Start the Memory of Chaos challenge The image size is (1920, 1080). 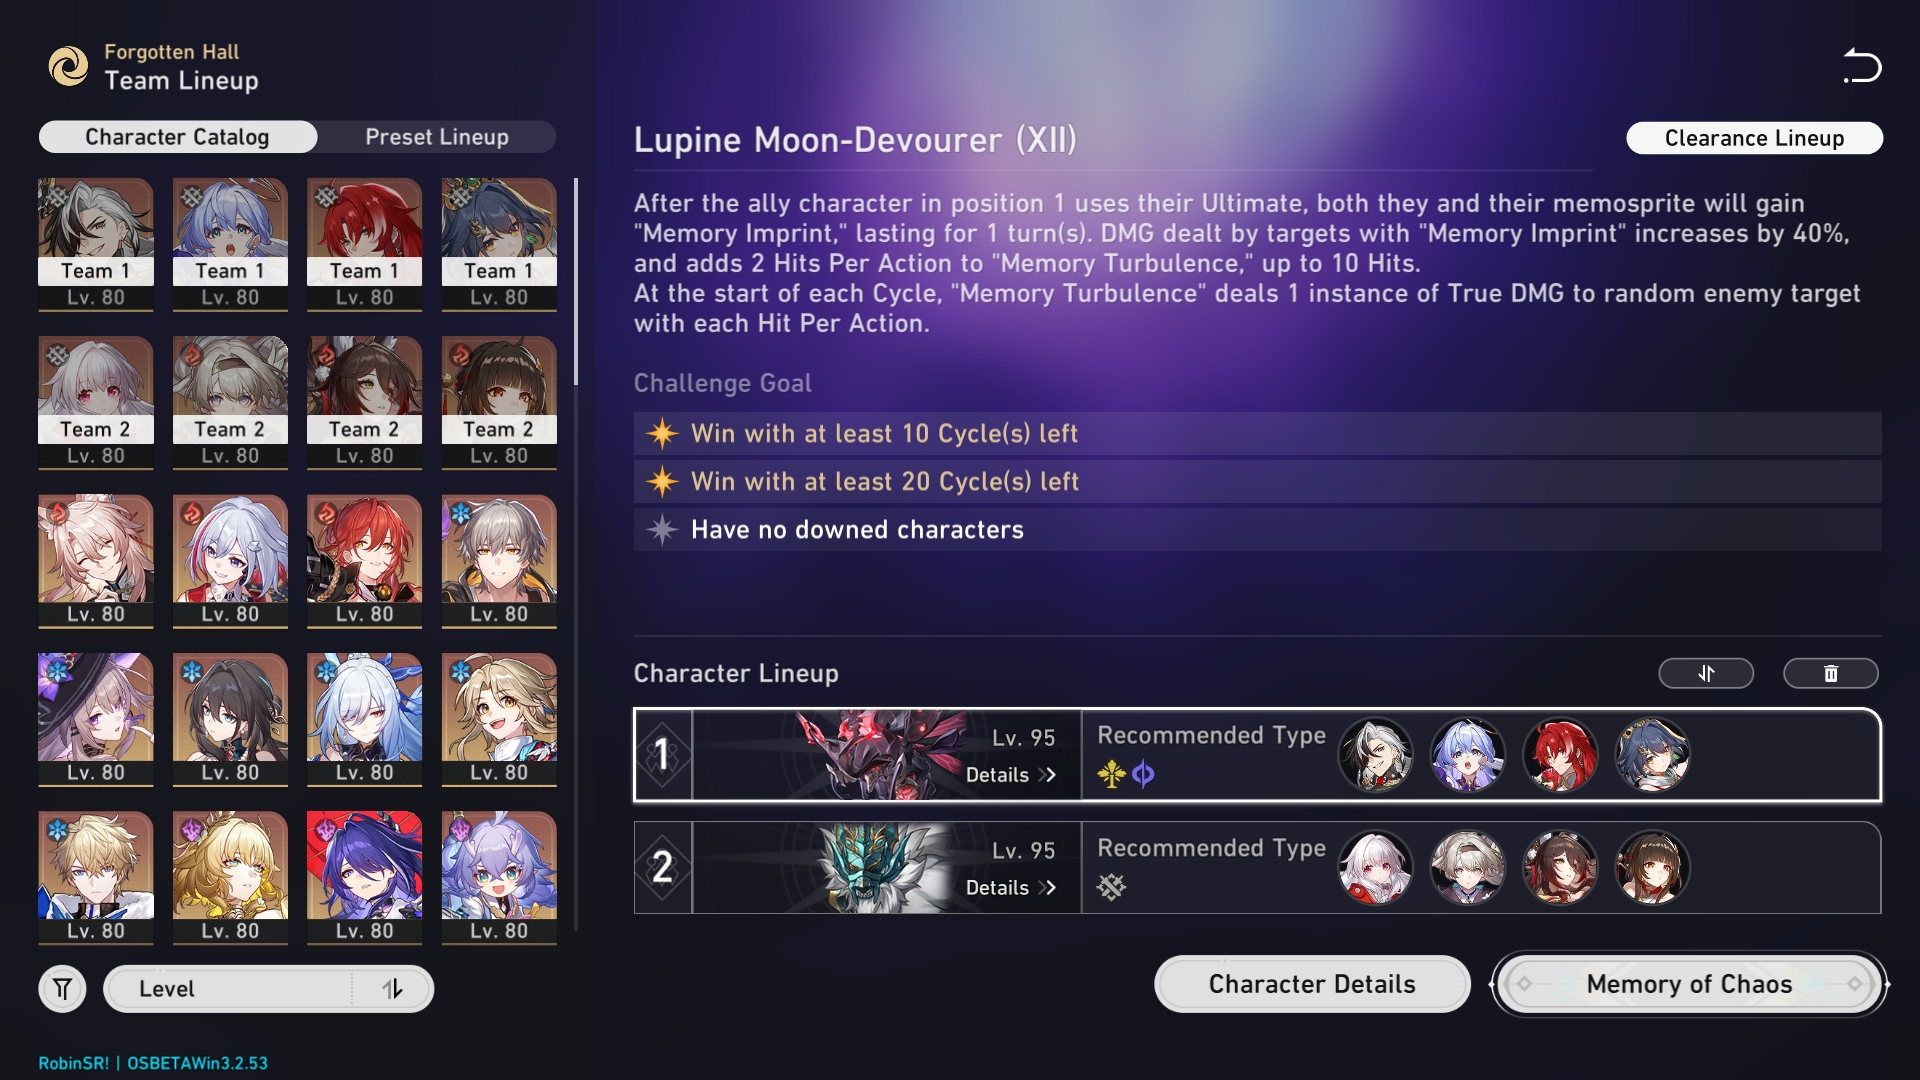click(1689, 984)
